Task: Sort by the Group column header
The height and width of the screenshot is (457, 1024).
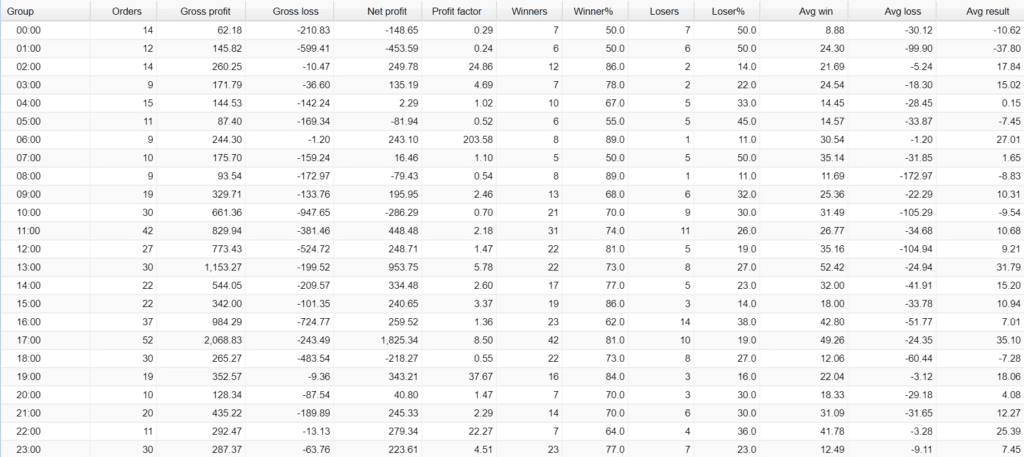Action: [x=44, y=11]
